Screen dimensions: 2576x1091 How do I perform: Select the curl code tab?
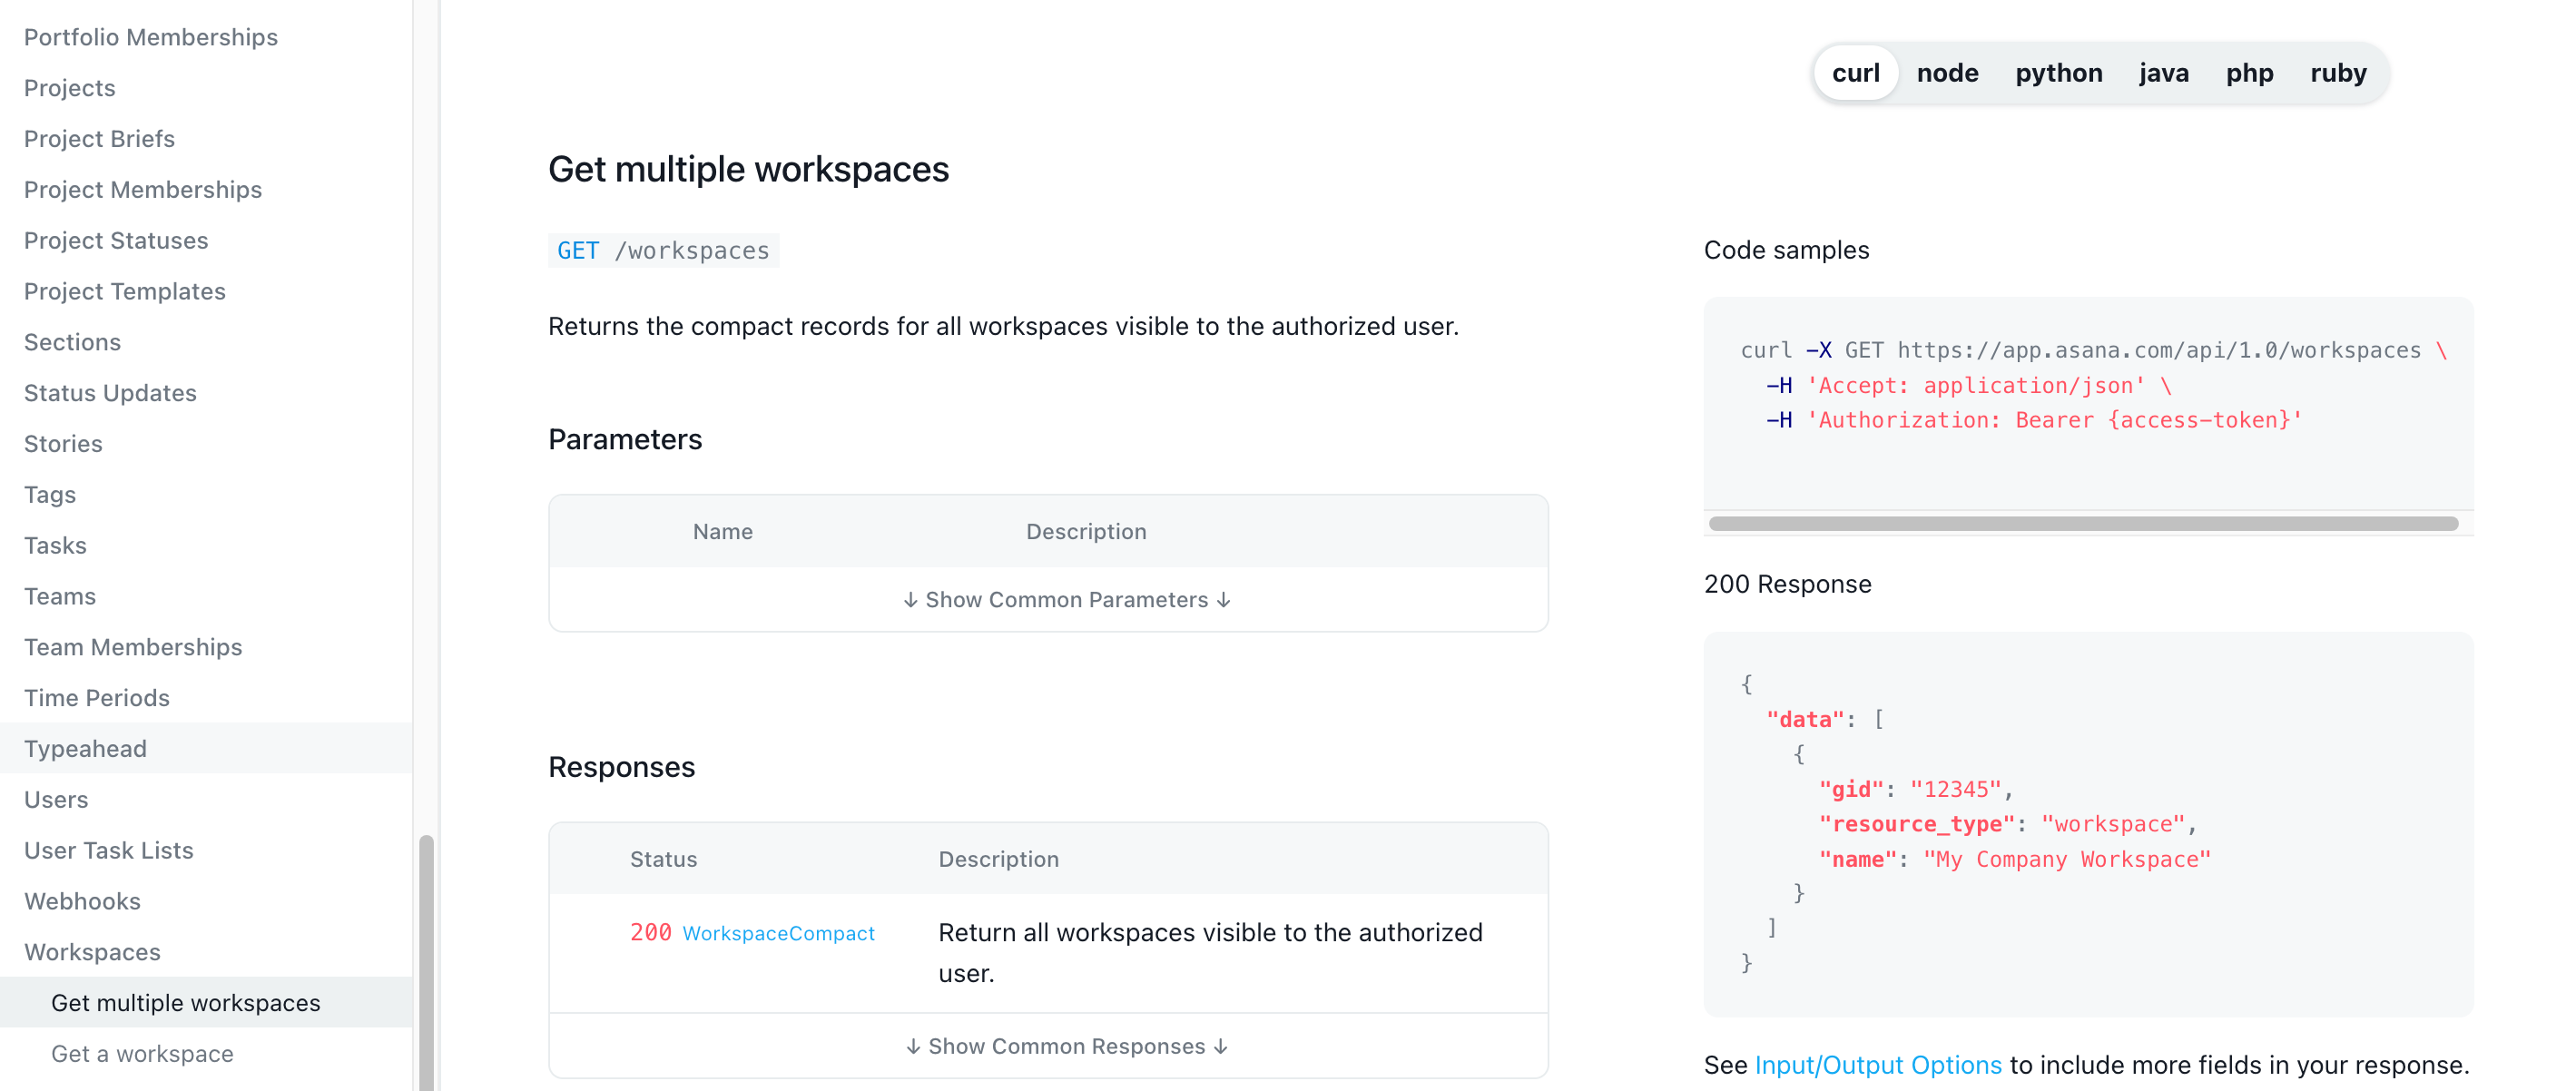click(x=1855, y=73)
